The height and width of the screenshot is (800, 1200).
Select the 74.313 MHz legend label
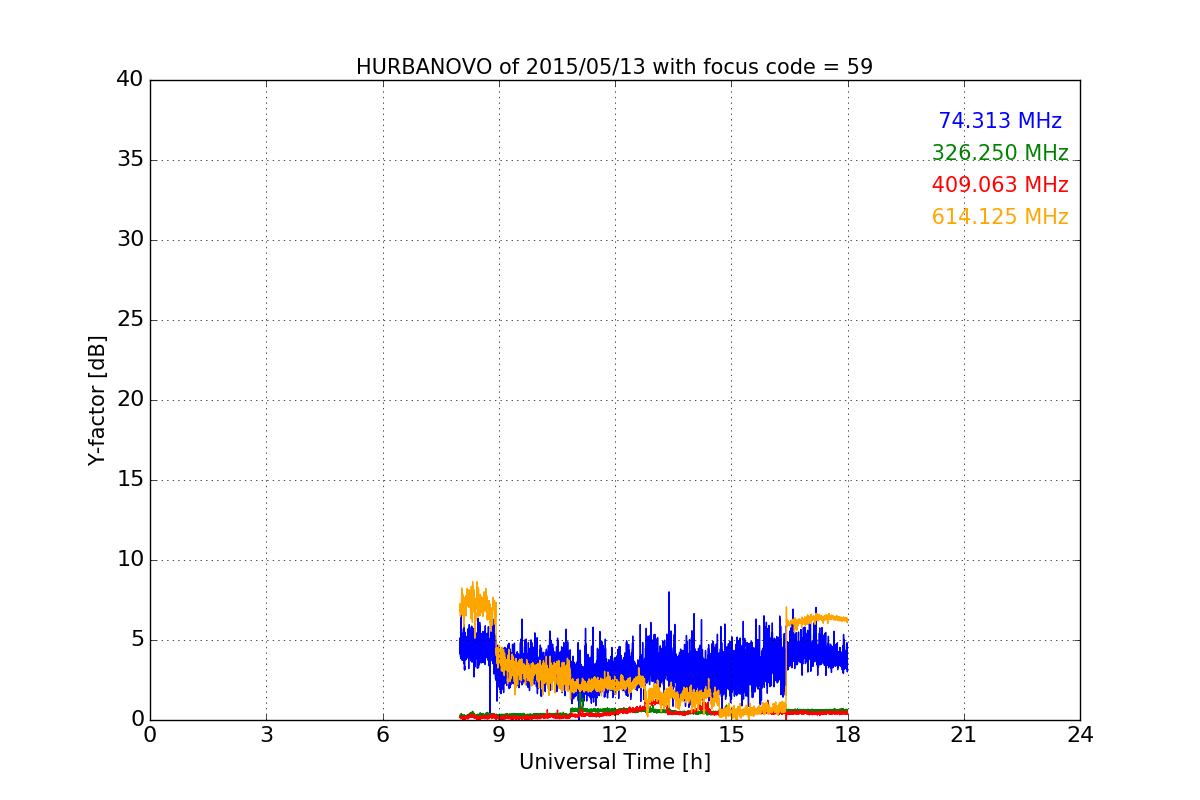click(x=1000, y=121)
